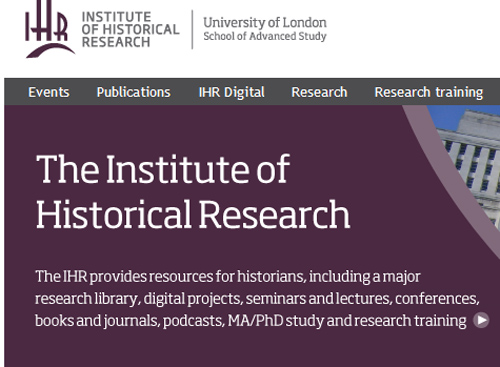The width and height of the screenshot is (500, 367).
Task: Open the Research menu item
Action: (x=319, y=92)
